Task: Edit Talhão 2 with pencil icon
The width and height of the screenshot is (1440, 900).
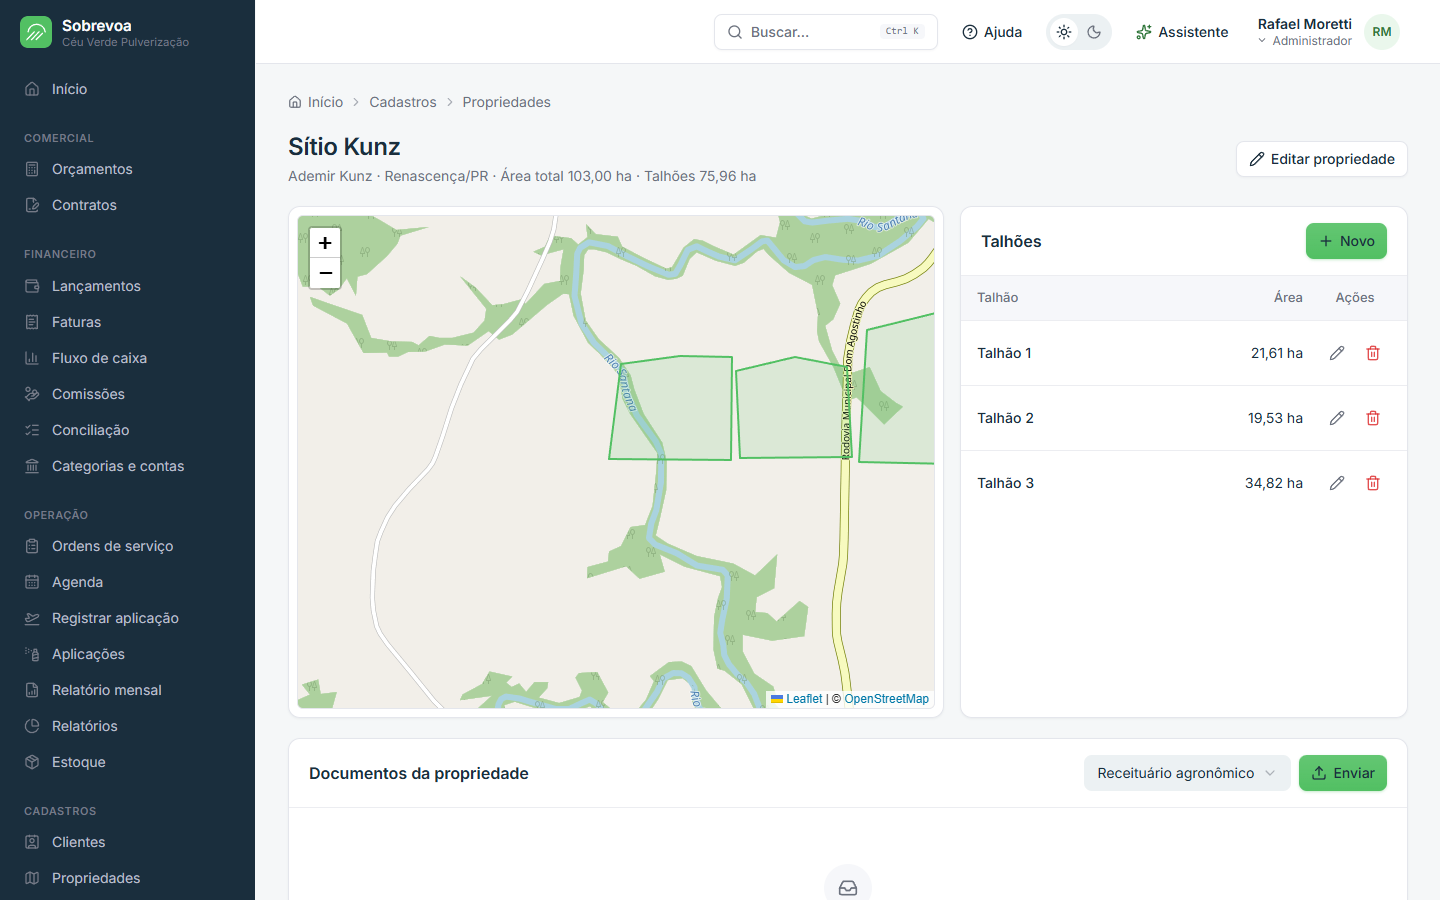Action: point(1337,418)
